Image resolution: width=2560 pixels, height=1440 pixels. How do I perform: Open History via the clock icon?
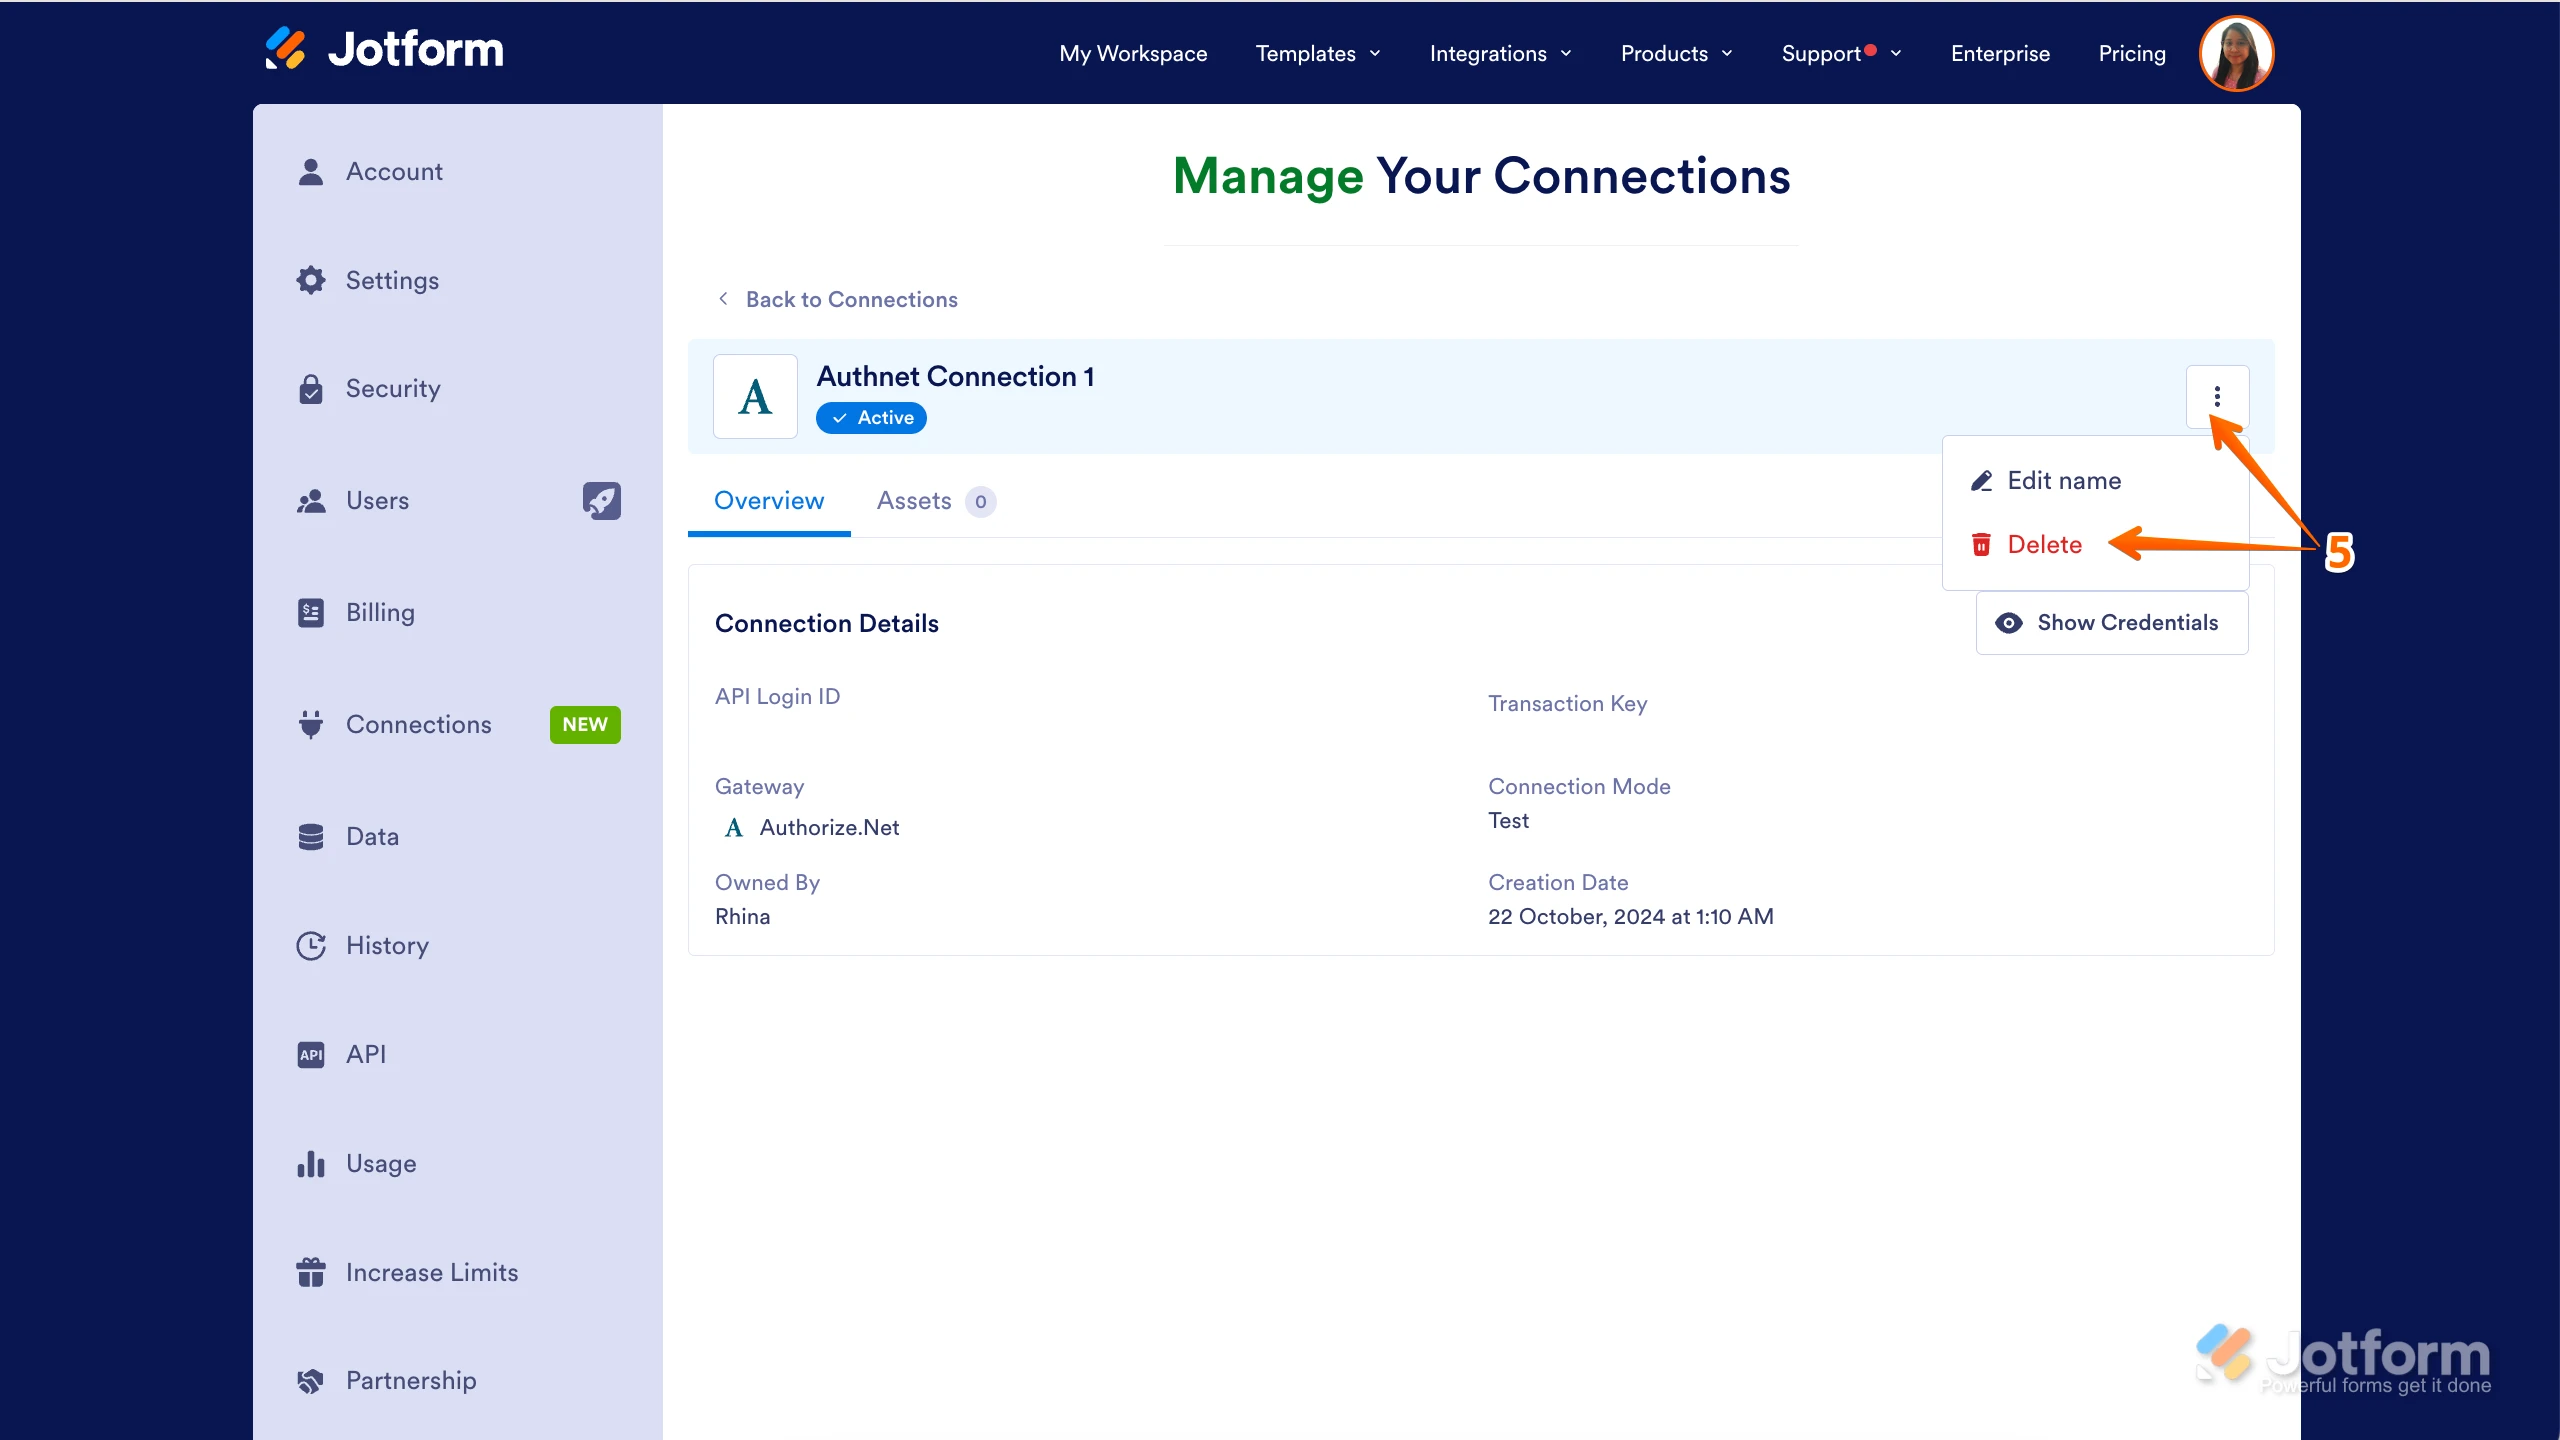tap(310, 945)
